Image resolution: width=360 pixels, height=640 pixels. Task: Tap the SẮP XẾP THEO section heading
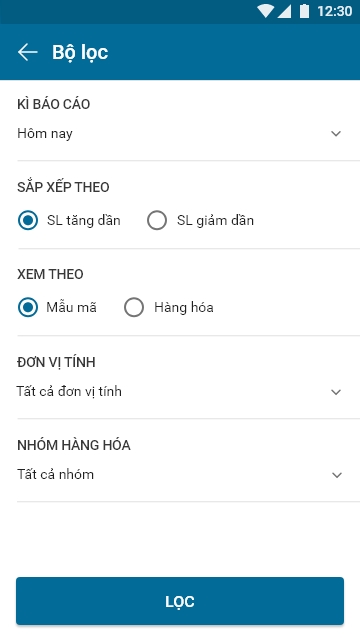63,187
